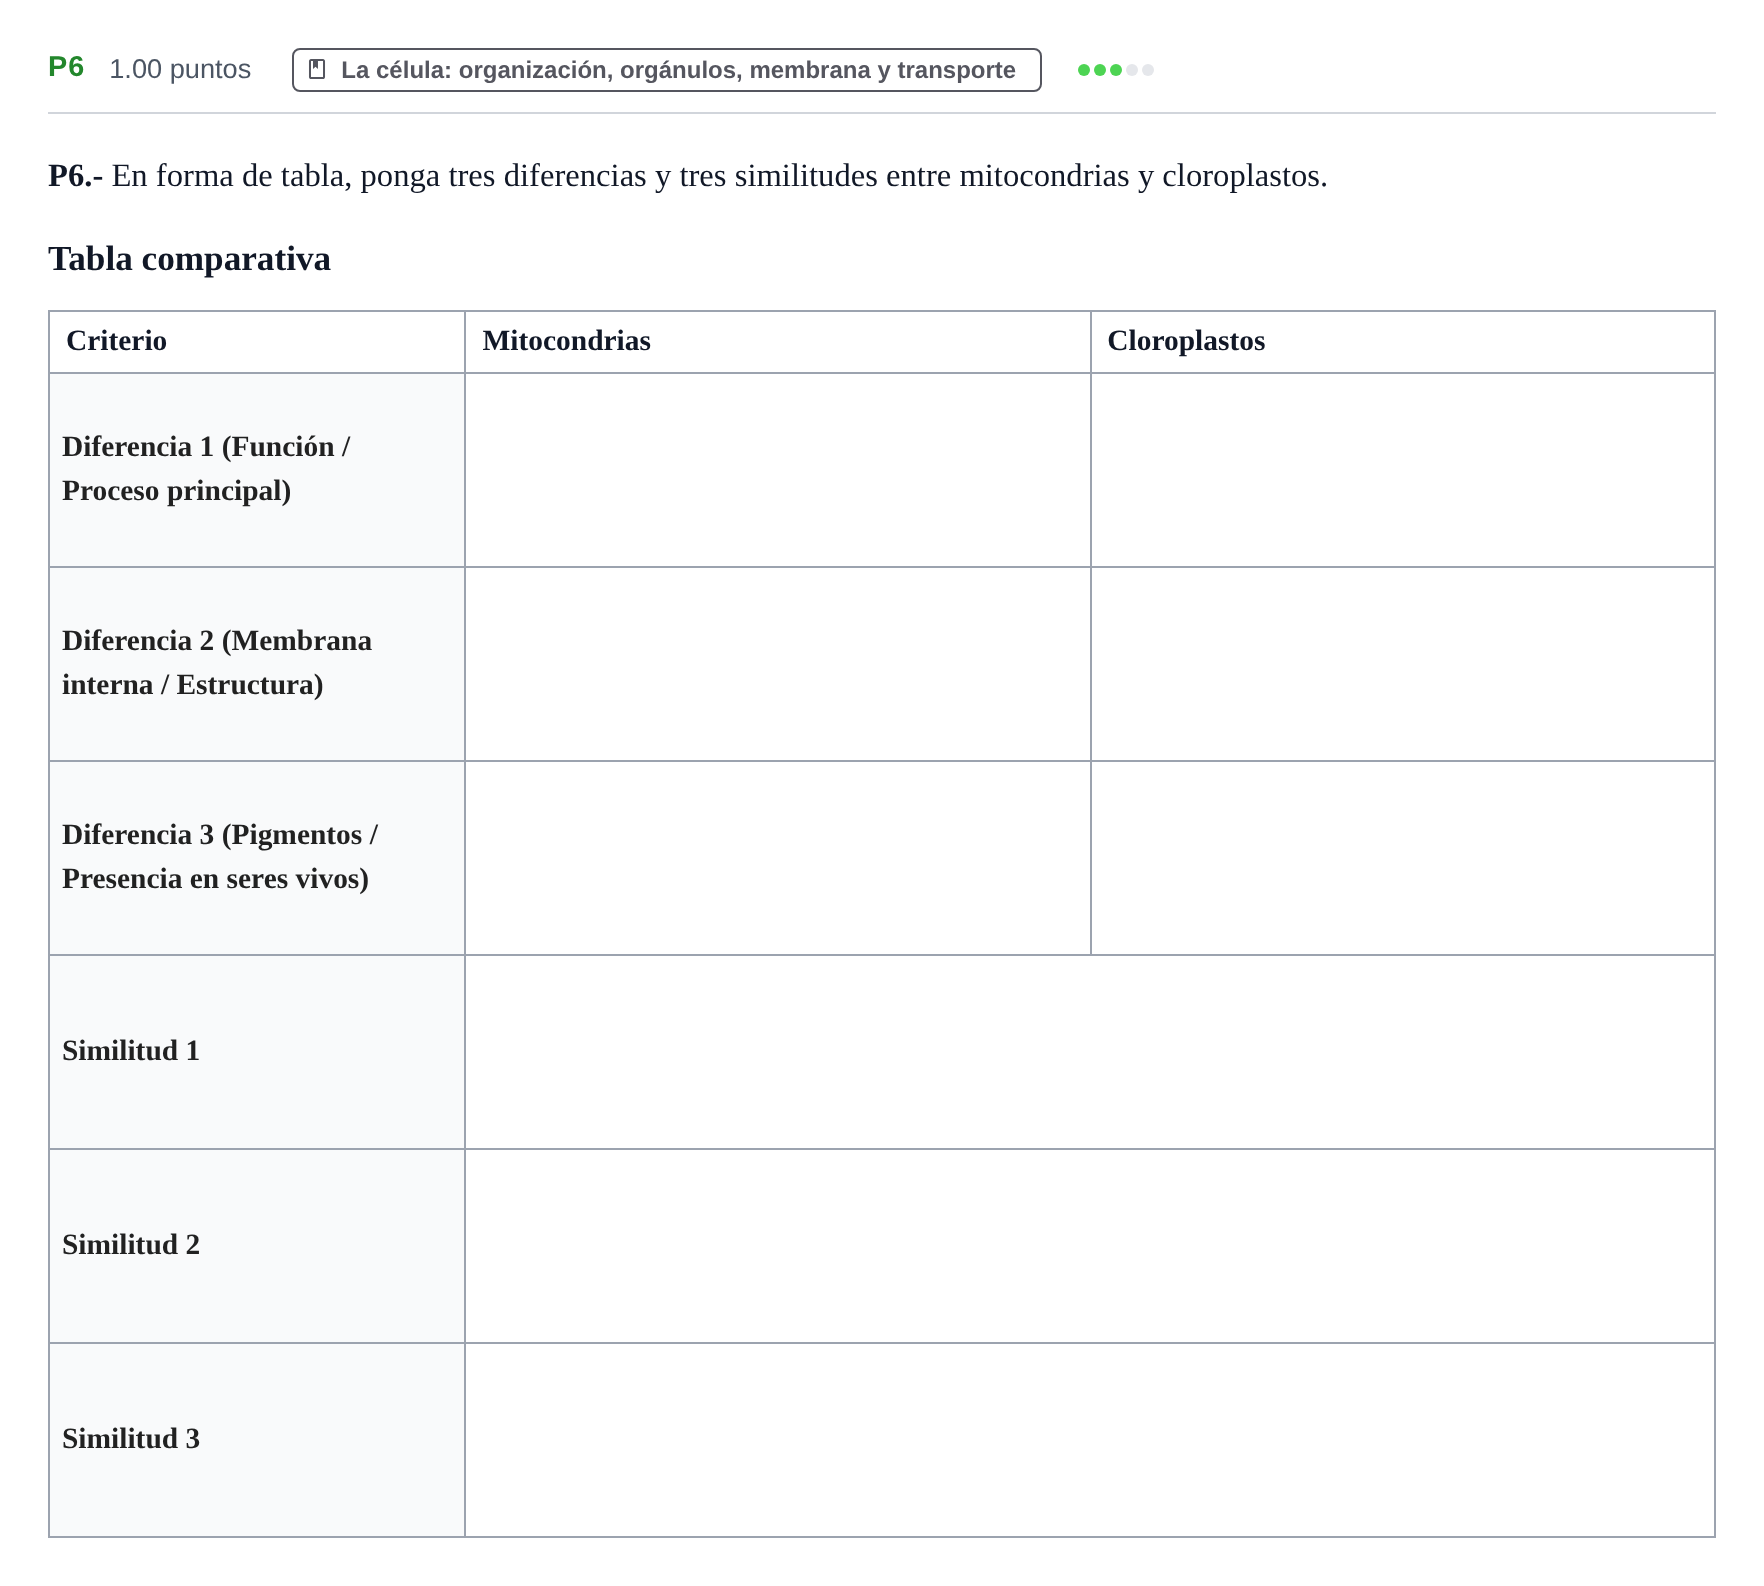Click the answer cell for Similitud 2

tap(1090, 1246)
